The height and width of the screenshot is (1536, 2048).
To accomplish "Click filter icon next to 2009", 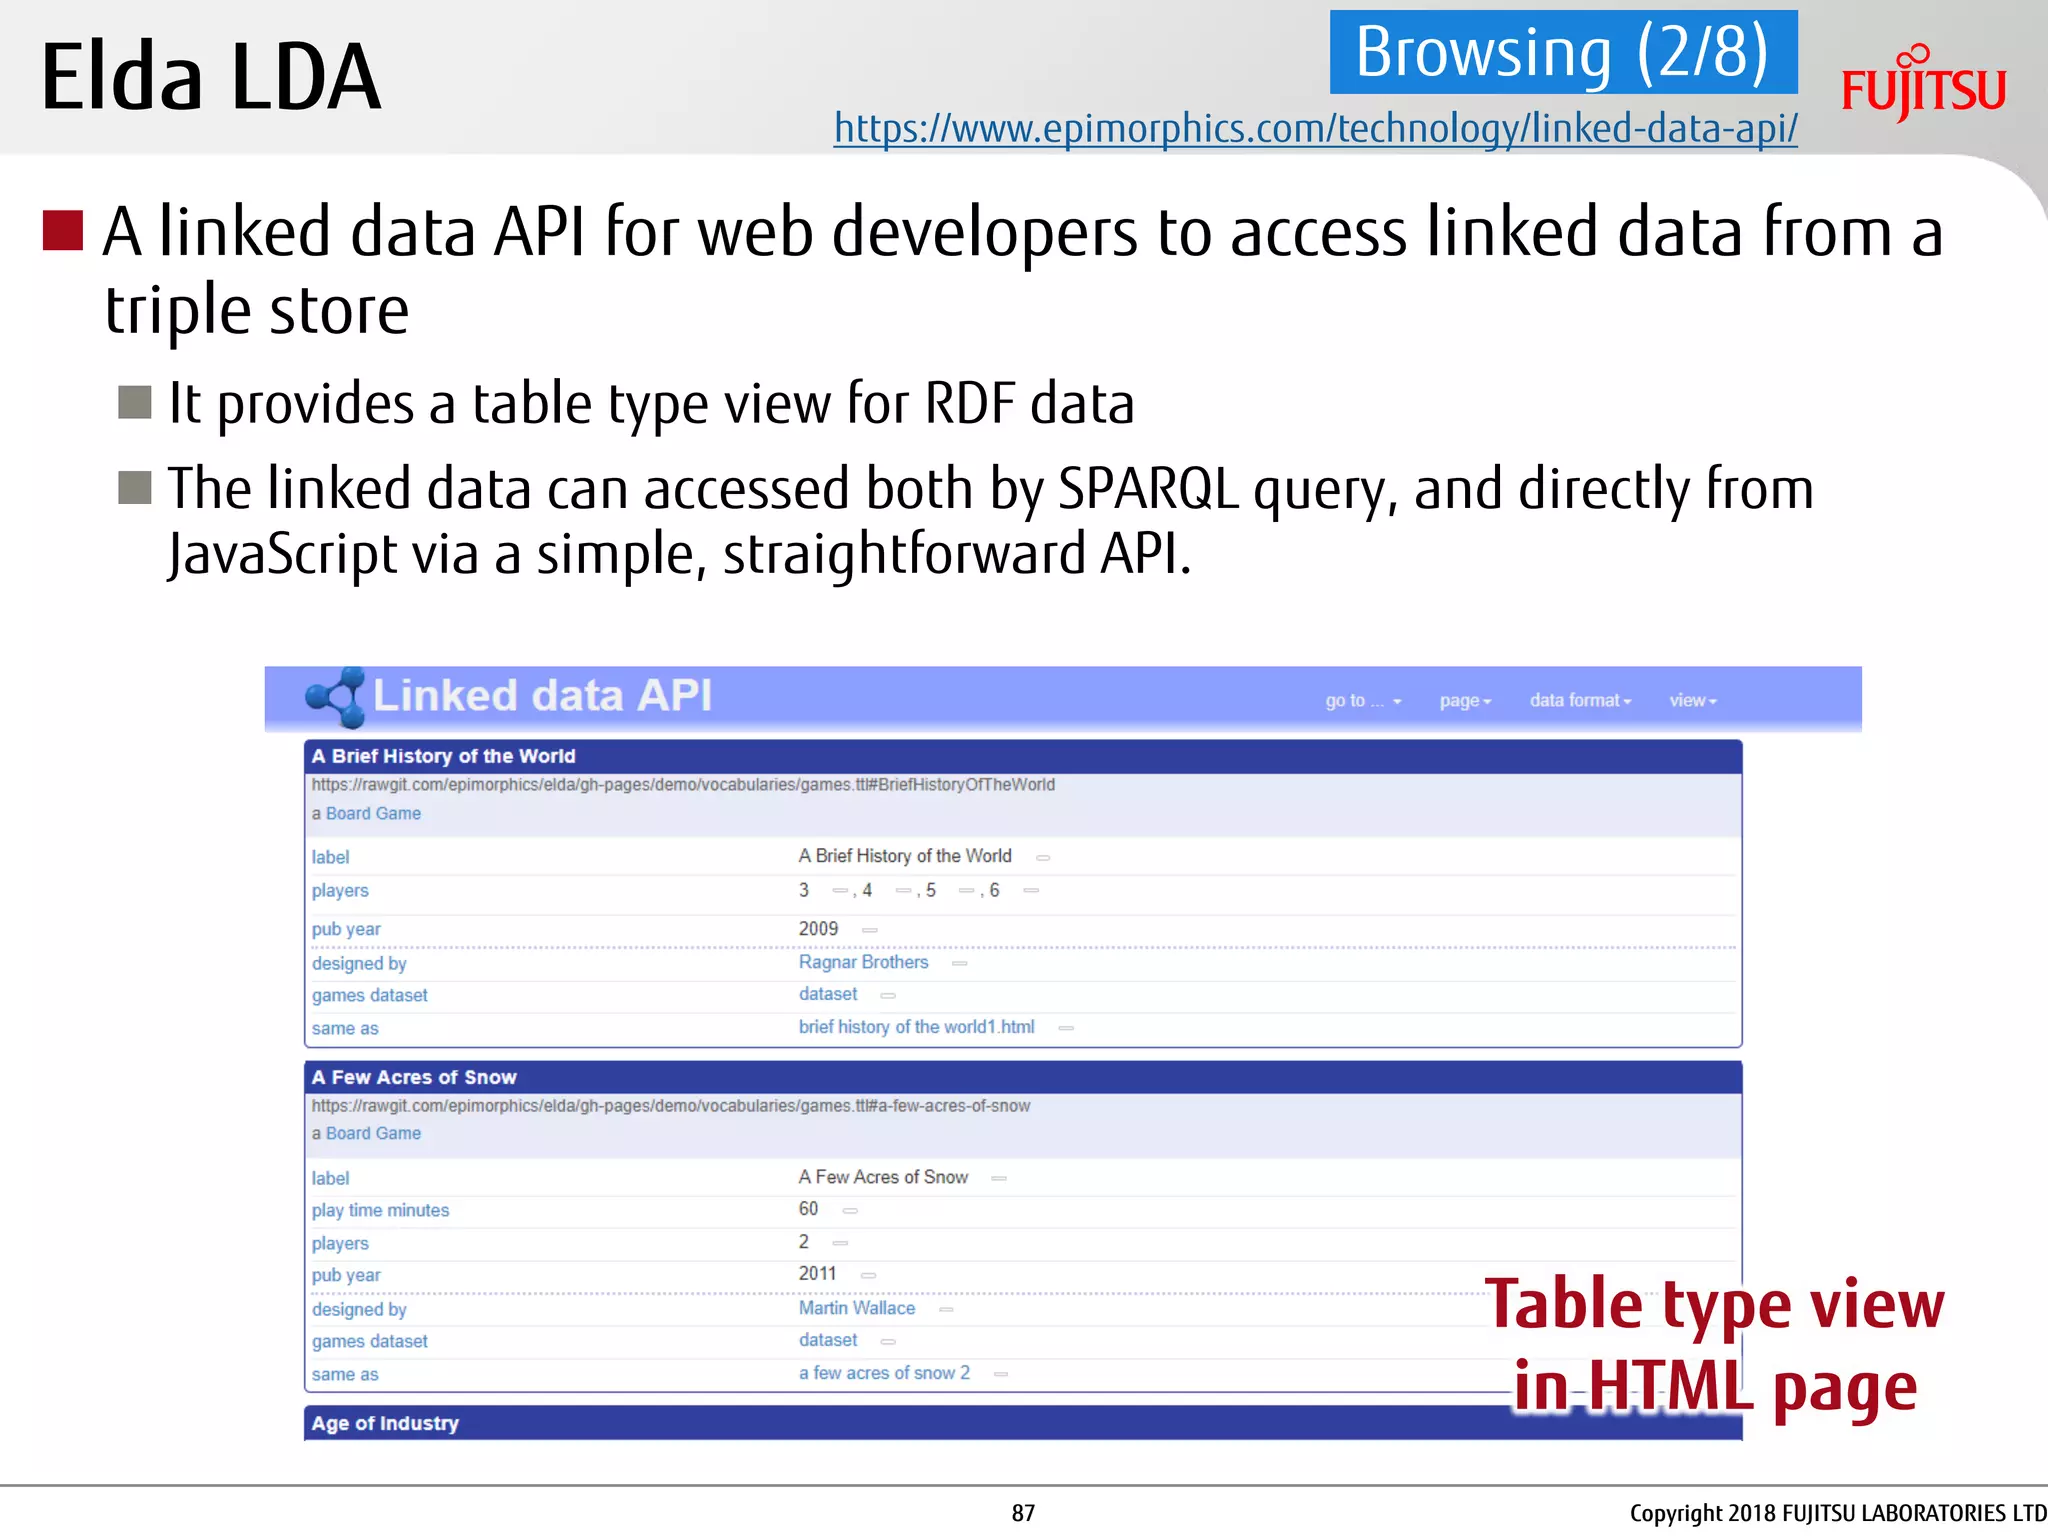I will (870, 930).
